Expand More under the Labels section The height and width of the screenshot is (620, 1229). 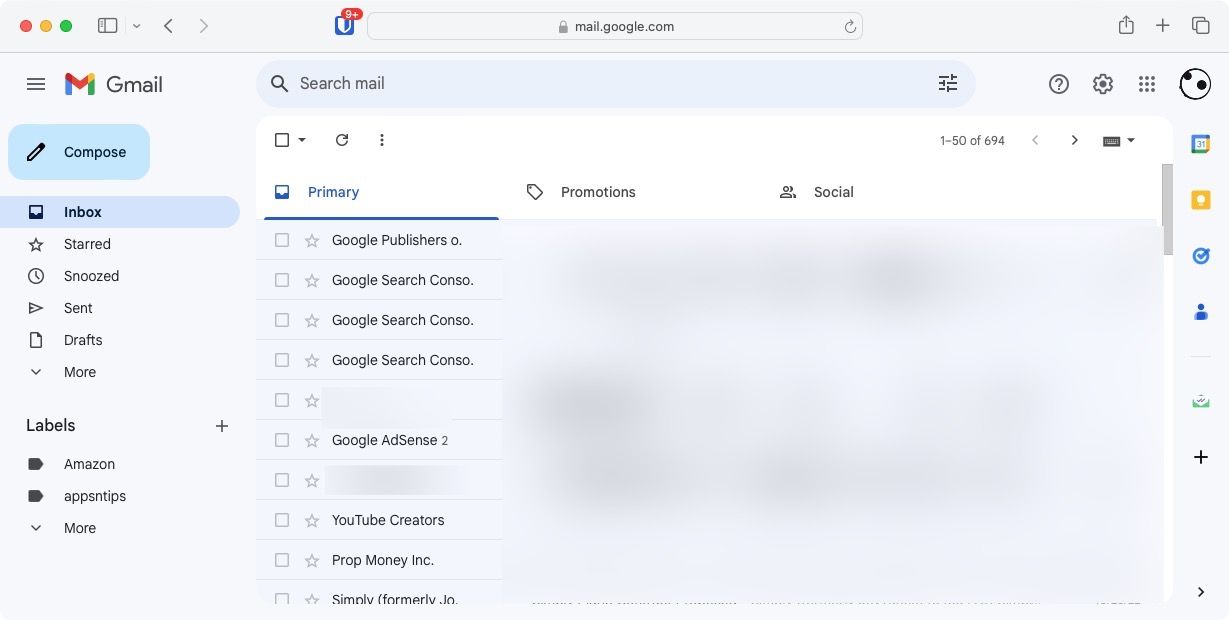[80, 528]
